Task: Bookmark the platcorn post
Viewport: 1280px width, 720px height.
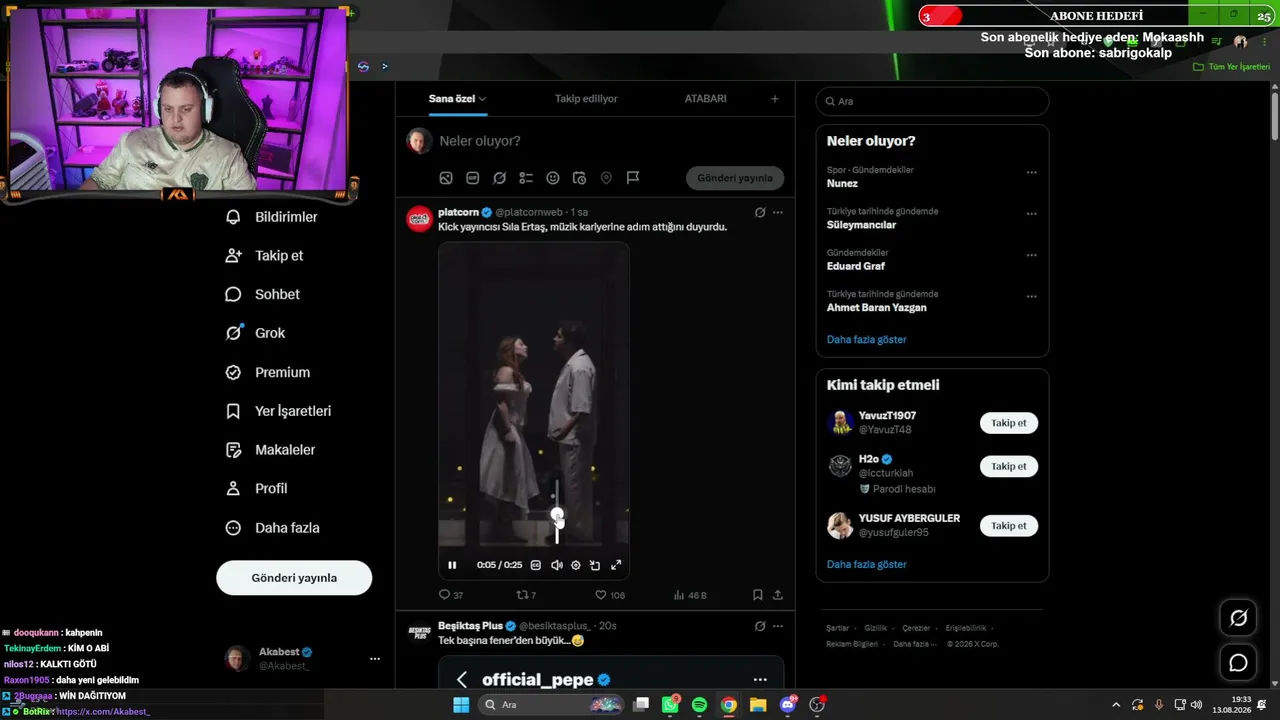Action: tap(758, 595)
